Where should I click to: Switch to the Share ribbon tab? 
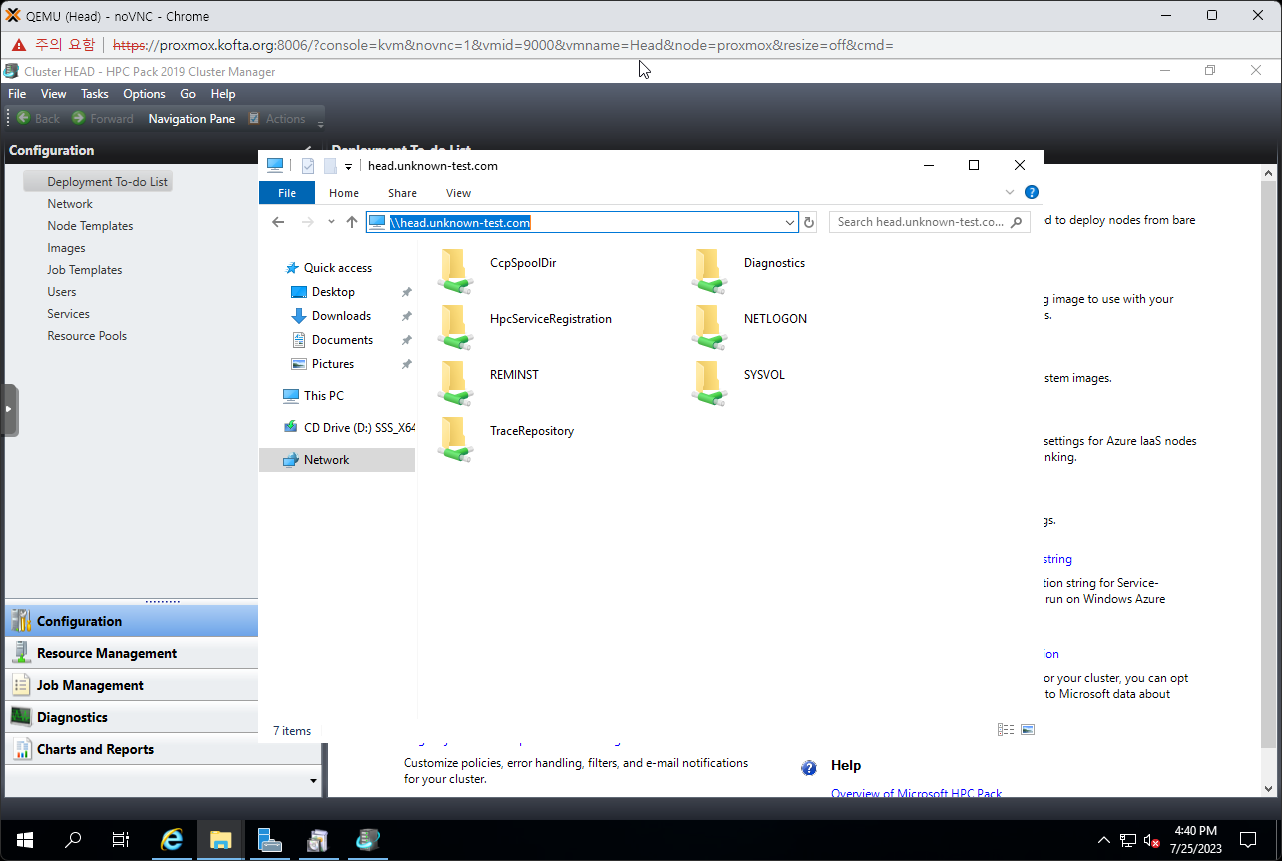point(402,193)
